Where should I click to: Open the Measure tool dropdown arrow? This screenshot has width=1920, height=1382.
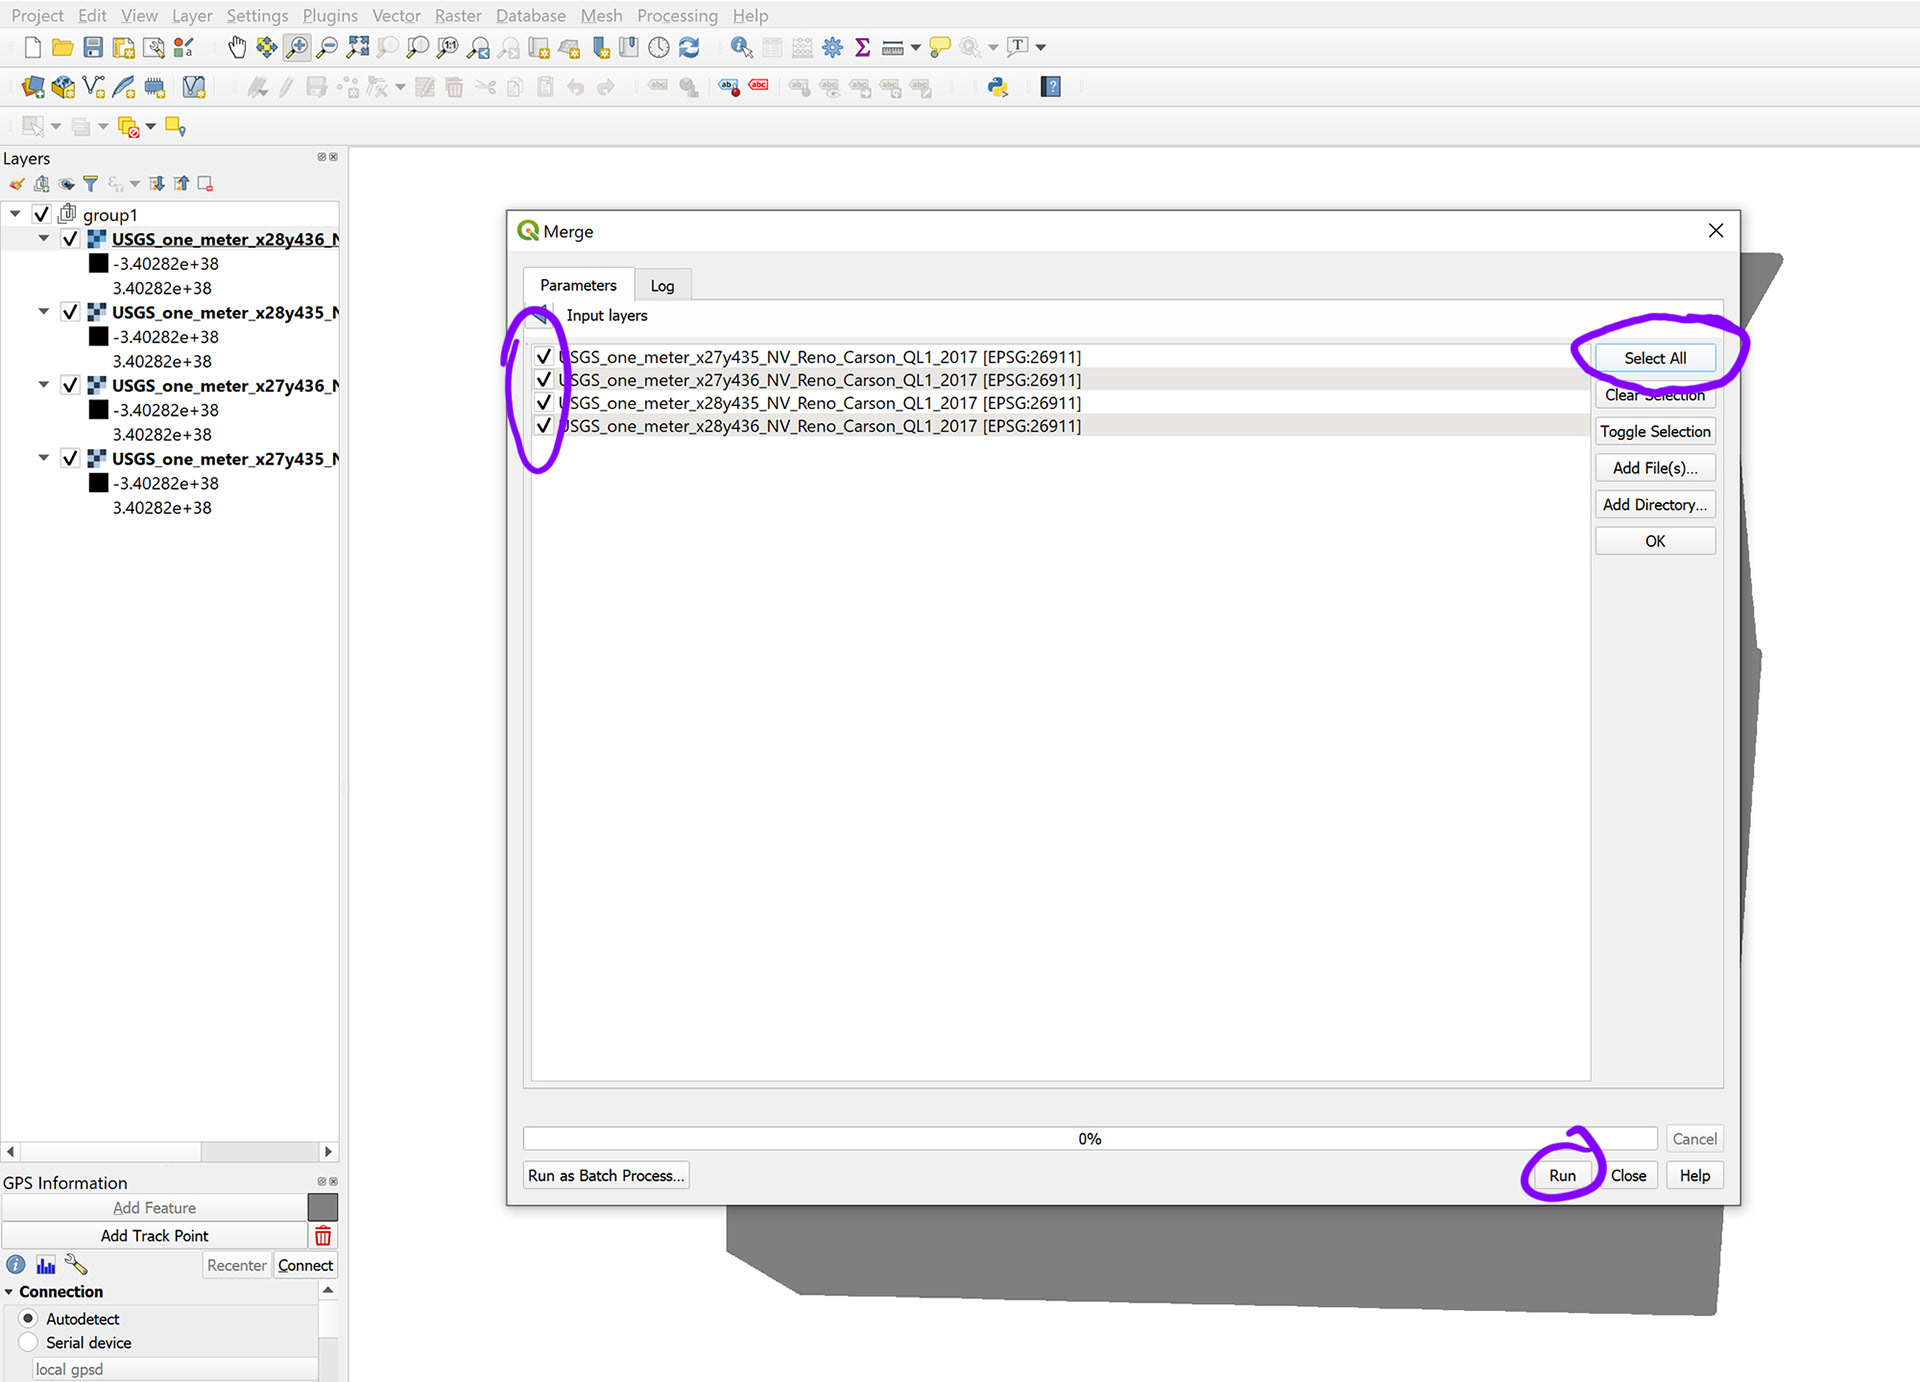pos(915,47)
